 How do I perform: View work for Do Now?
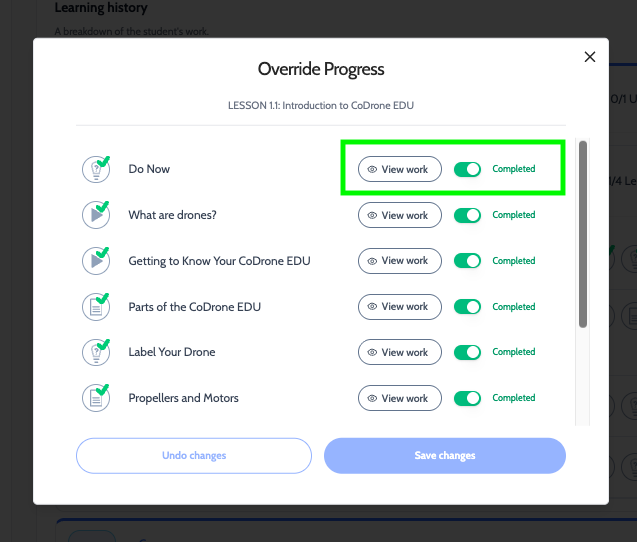400,169
